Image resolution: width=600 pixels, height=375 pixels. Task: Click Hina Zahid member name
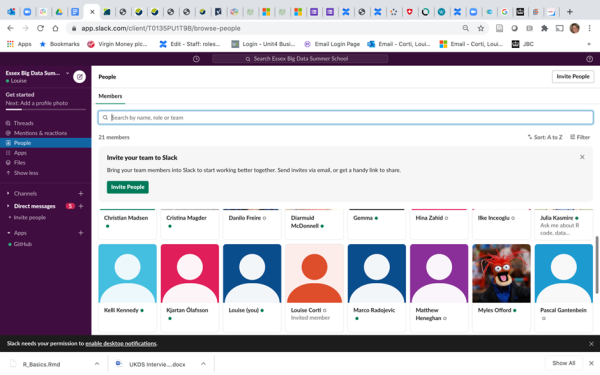(429, 218)
